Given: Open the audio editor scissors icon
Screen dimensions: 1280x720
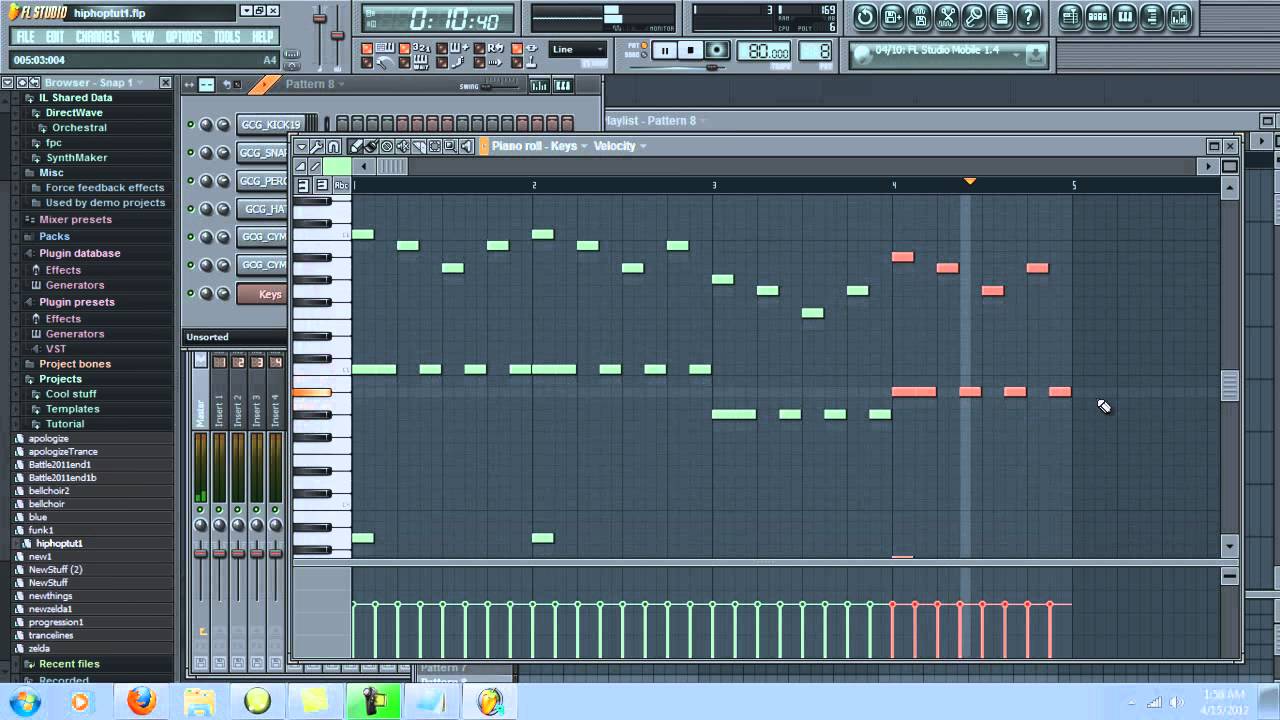Looking at the screenshot, I should click(946, 16).
